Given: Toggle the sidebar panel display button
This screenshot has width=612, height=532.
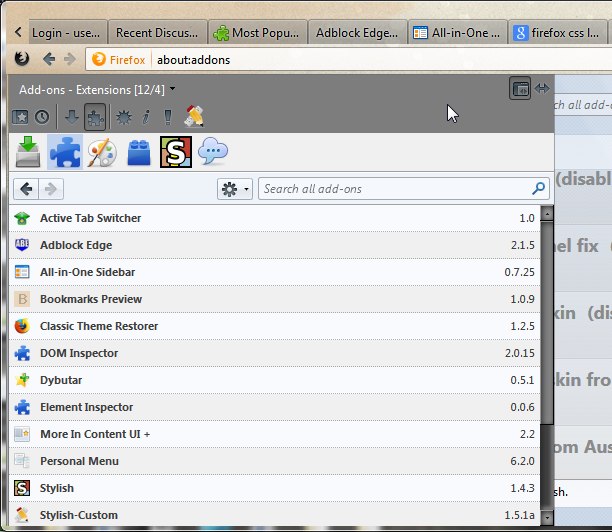Looking at the screenshot, I should (x=520, y=88).
